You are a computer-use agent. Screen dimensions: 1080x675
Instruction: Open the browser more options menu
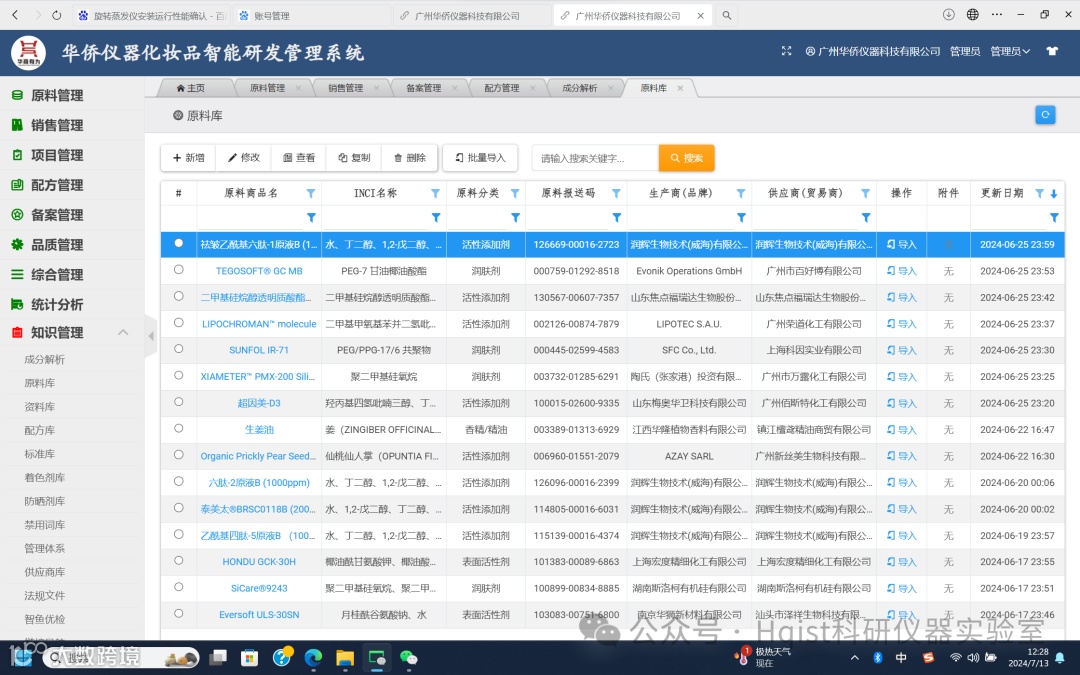pyautogui.click(x=997, y=14)
